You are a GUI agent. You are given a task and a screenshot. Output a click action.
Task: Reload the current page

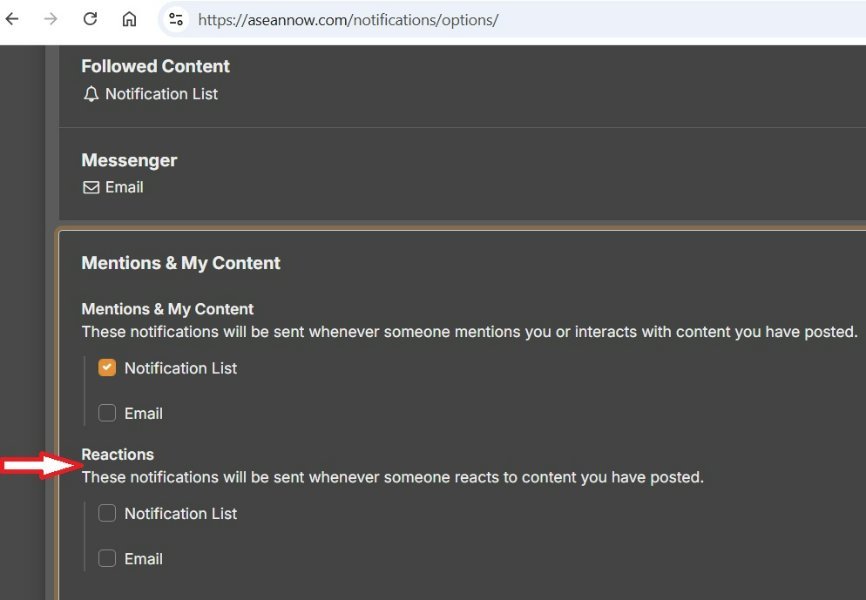(x=90, y=19)
